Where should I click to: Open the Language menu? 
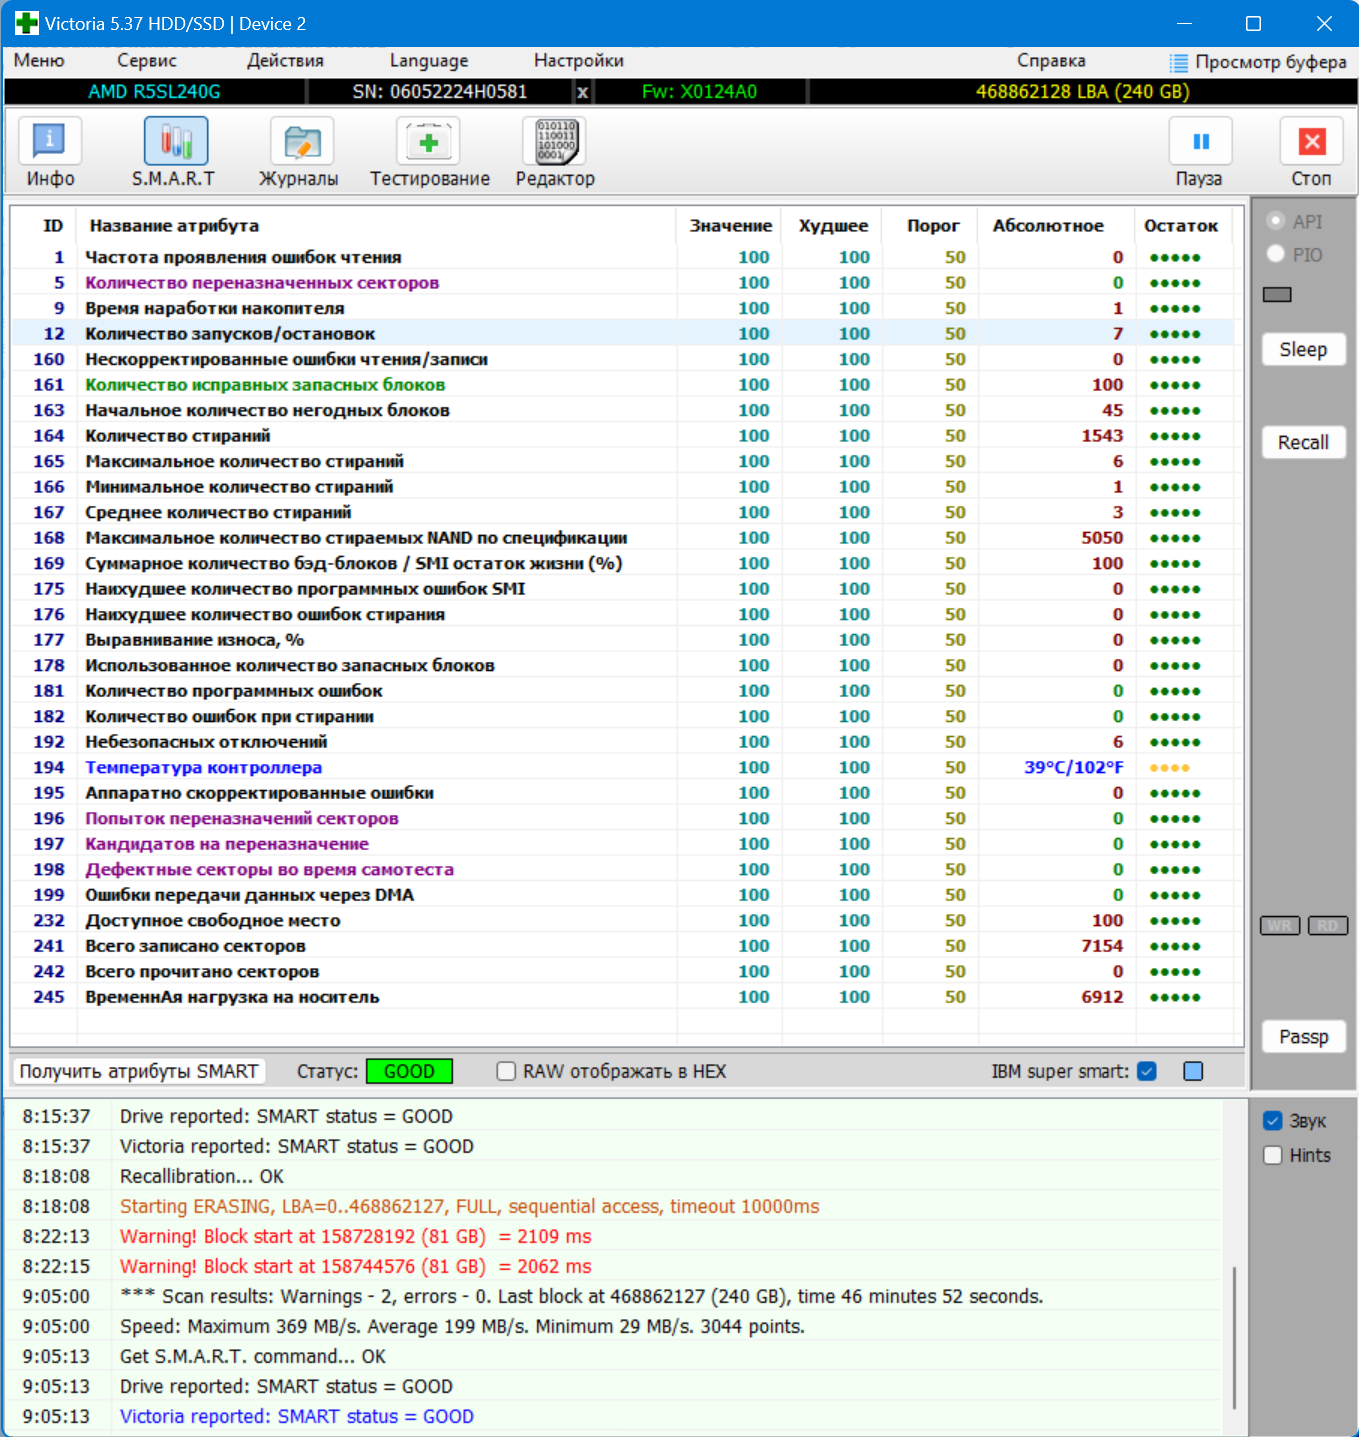coord(429,60)
